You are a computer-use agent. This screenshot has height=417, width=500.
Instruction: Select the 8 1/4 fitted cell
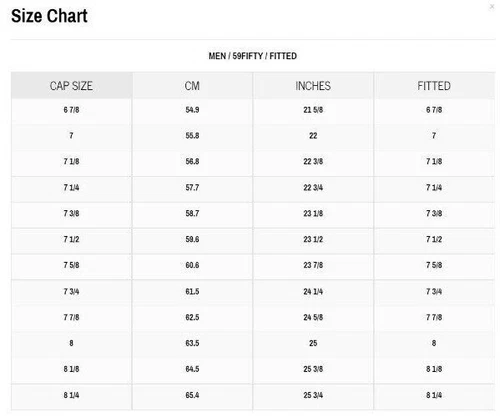point(434,395)
